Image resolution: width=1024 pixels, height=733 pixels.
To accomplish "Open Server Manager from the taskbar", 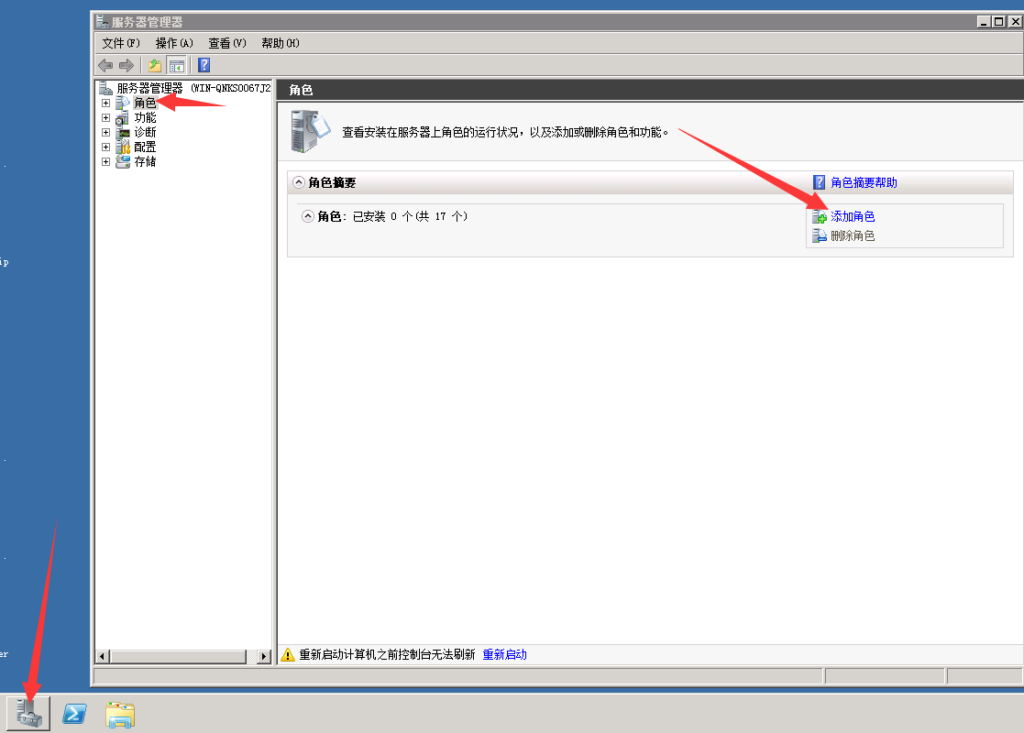I will (28, 712).
